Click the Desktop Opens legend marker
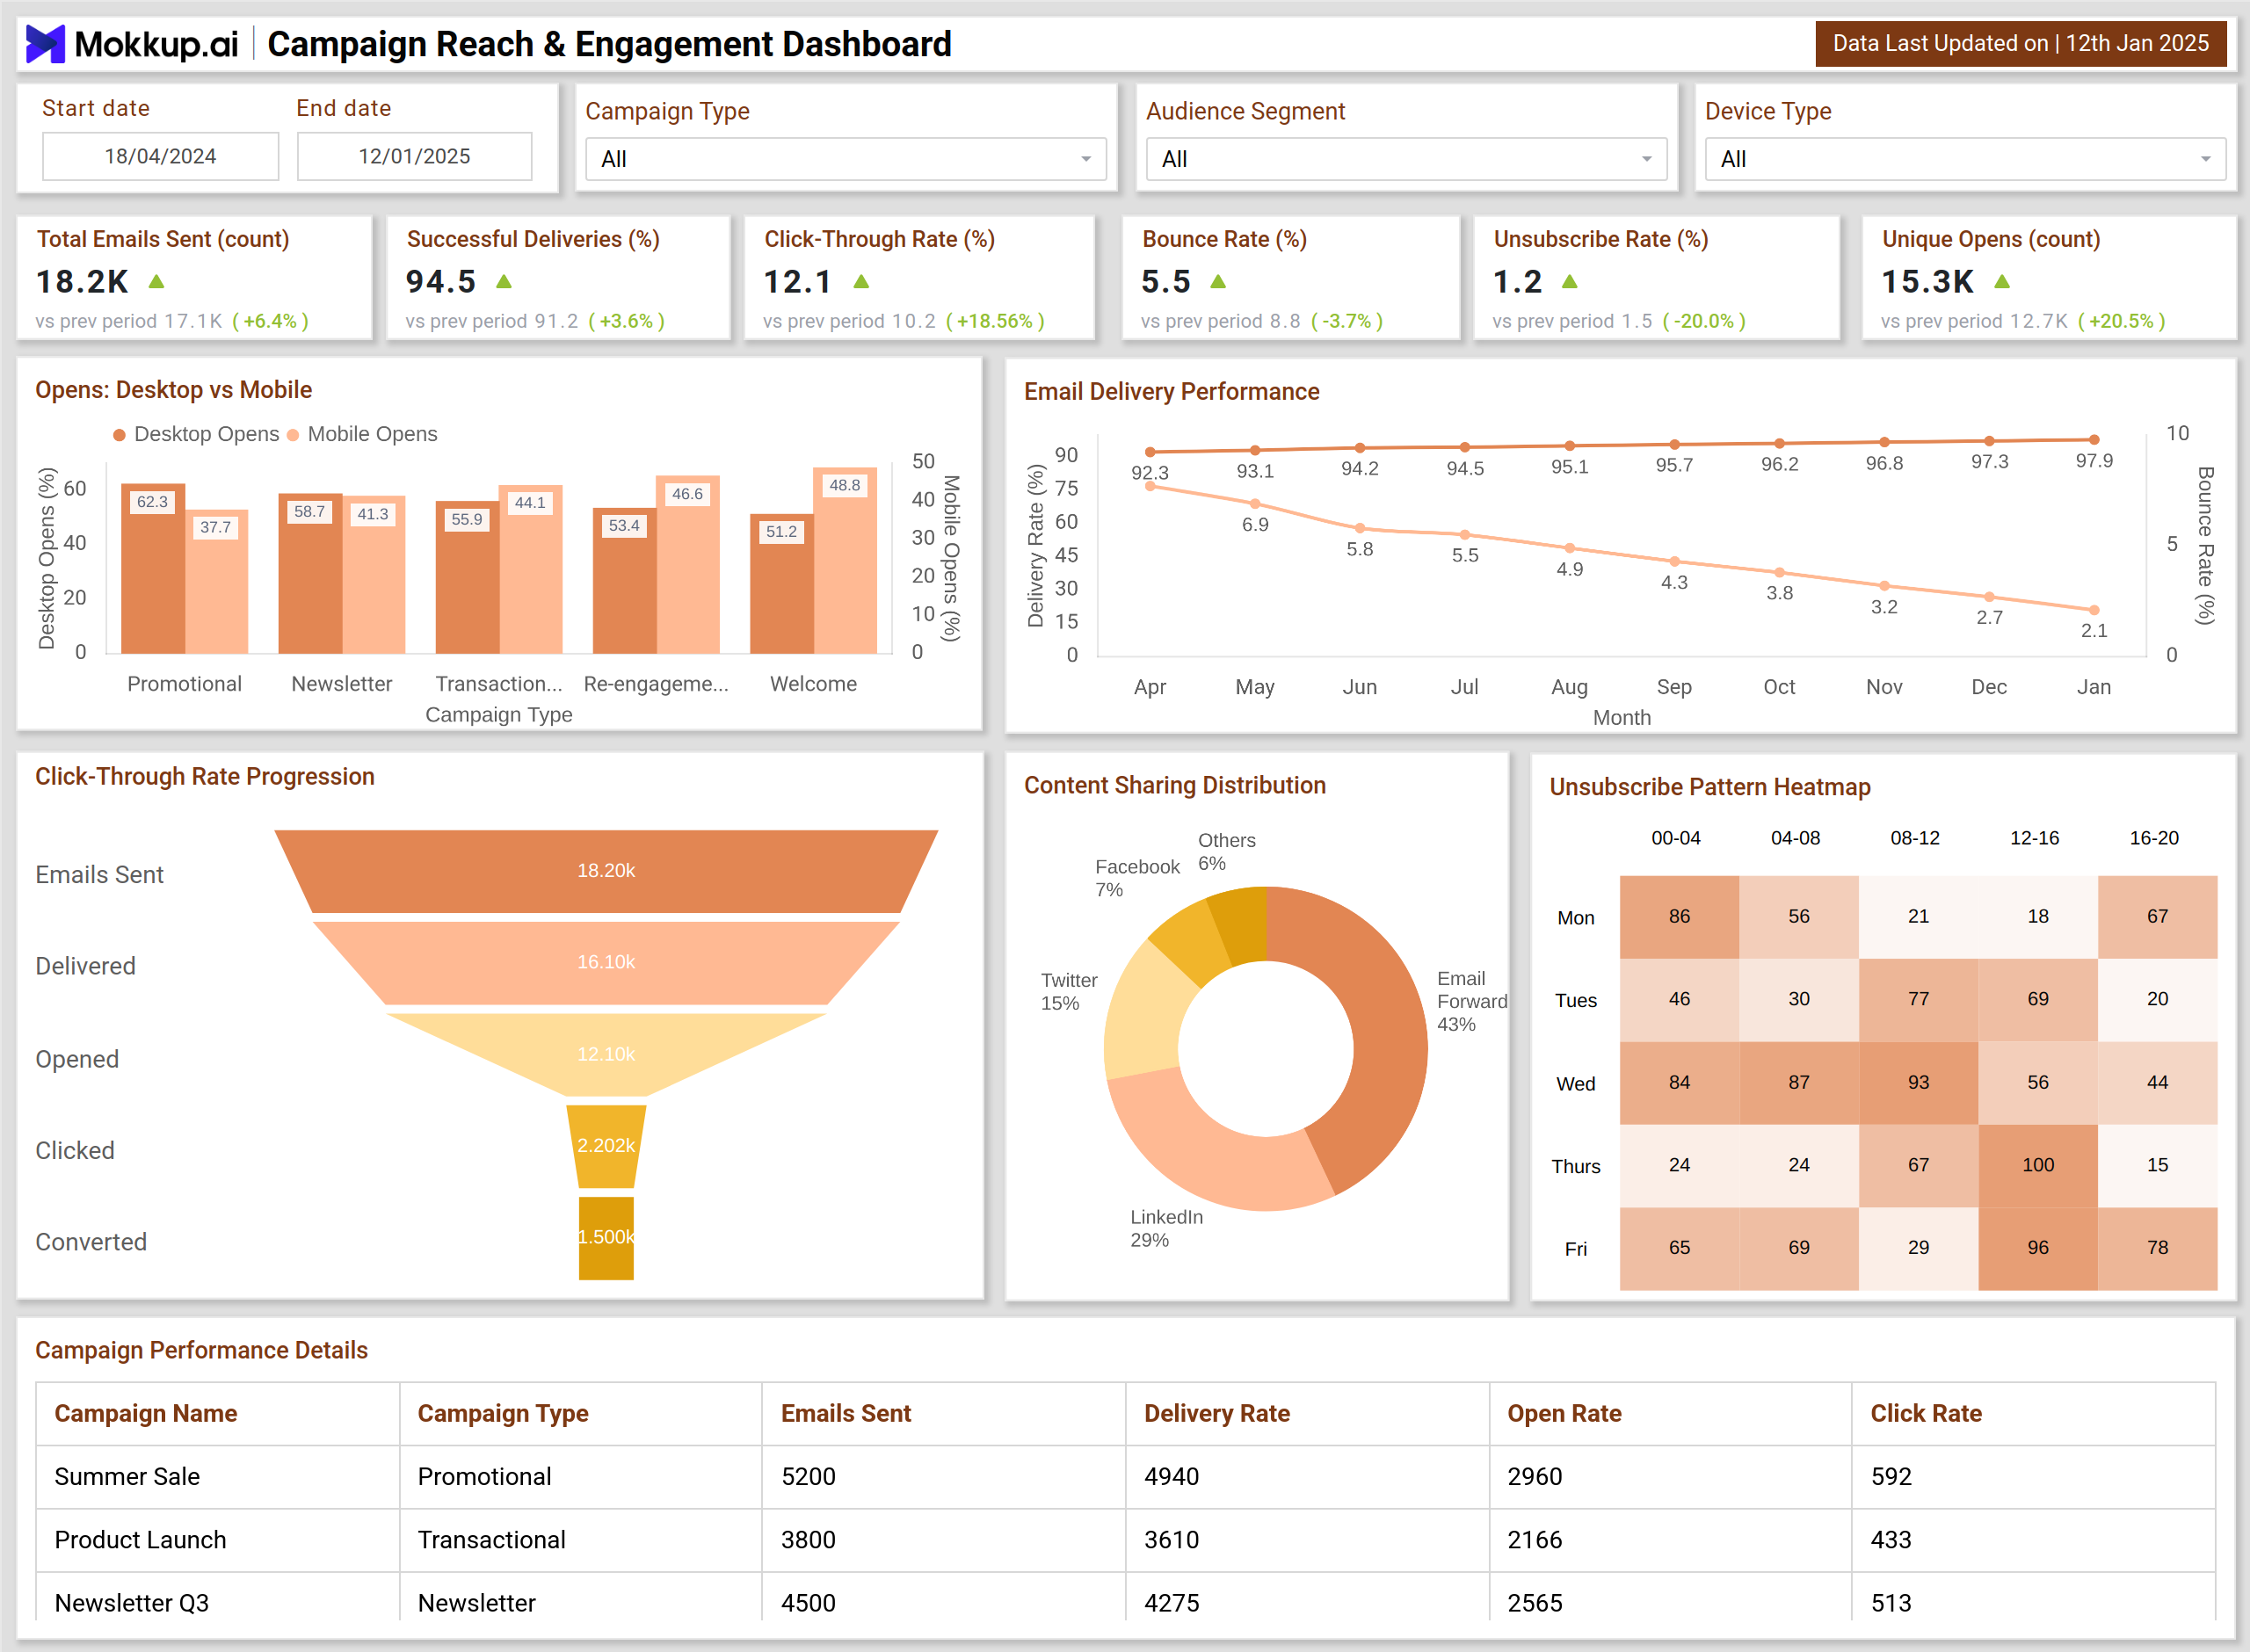The image size is (2250, 1652). pyautogui.click(x=119, y=435)
